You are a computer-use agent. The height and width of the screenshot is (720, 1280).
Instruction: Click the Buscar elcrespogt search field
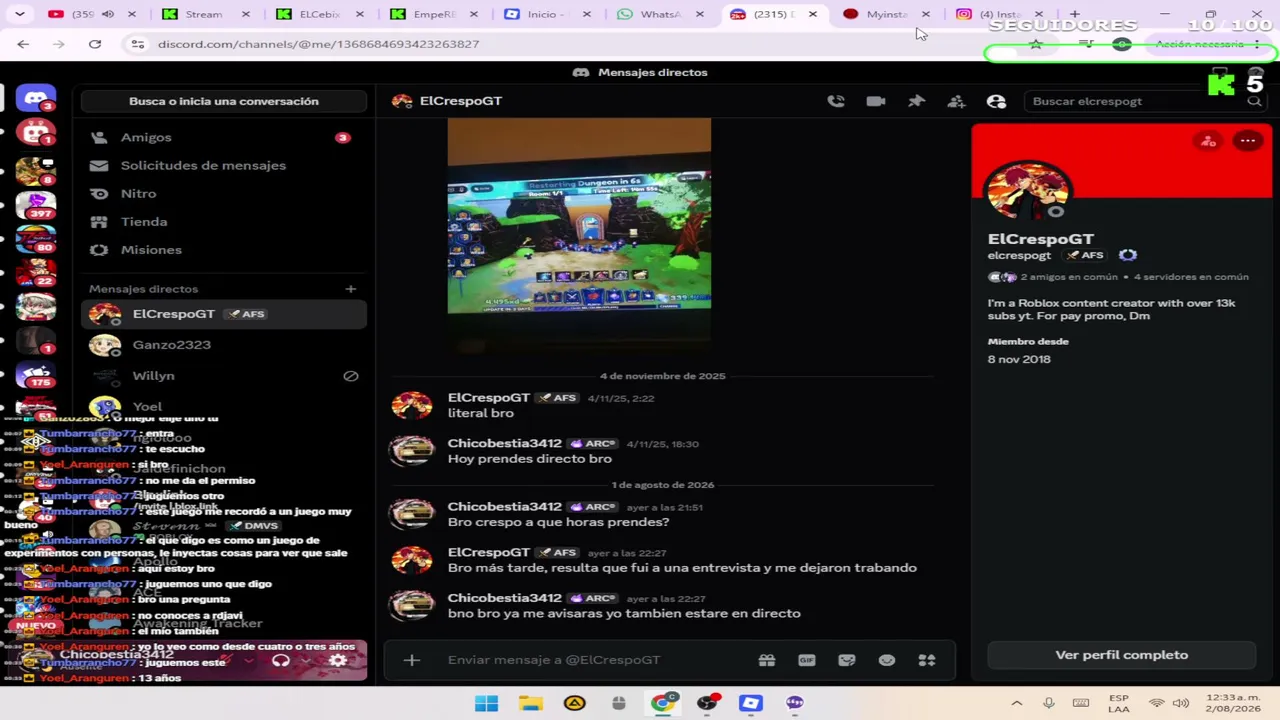pos(1143,101)
